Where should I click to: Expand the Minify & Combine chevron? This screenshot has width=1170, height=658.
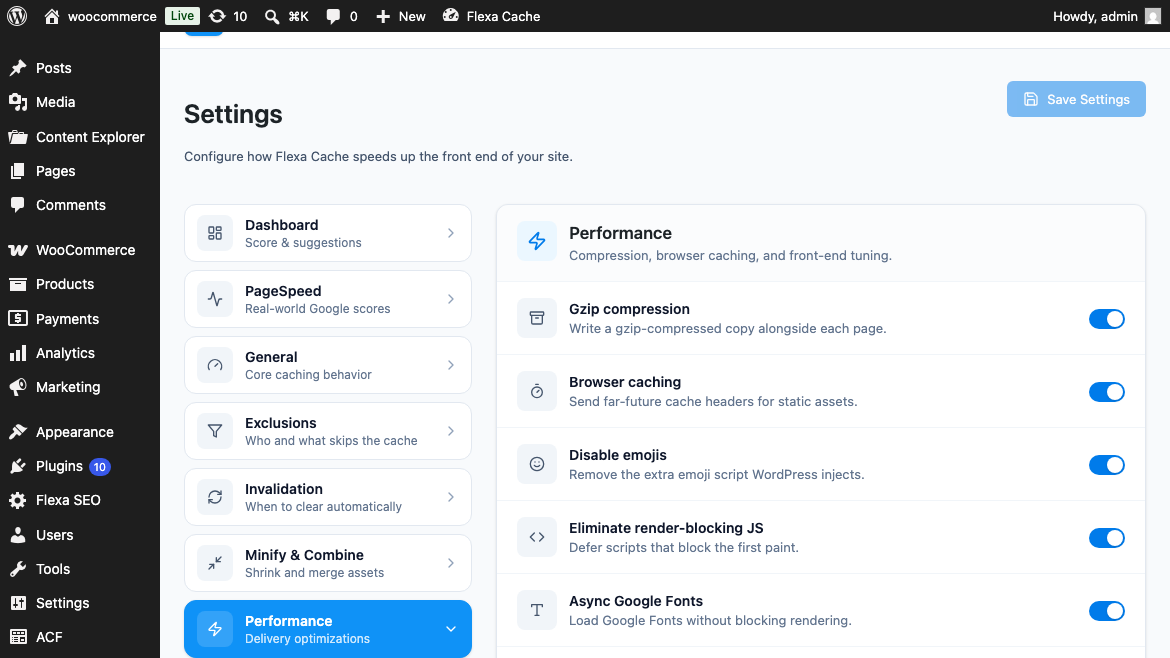tap(451, 563)
